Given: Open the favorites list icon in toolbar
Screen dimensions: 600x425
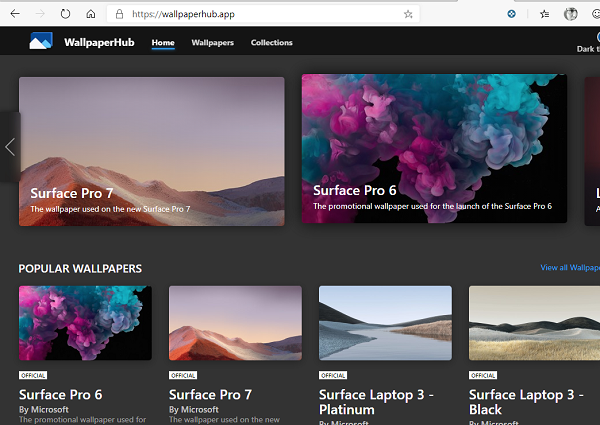Looking at the screenshot, I should coord(544,15).
